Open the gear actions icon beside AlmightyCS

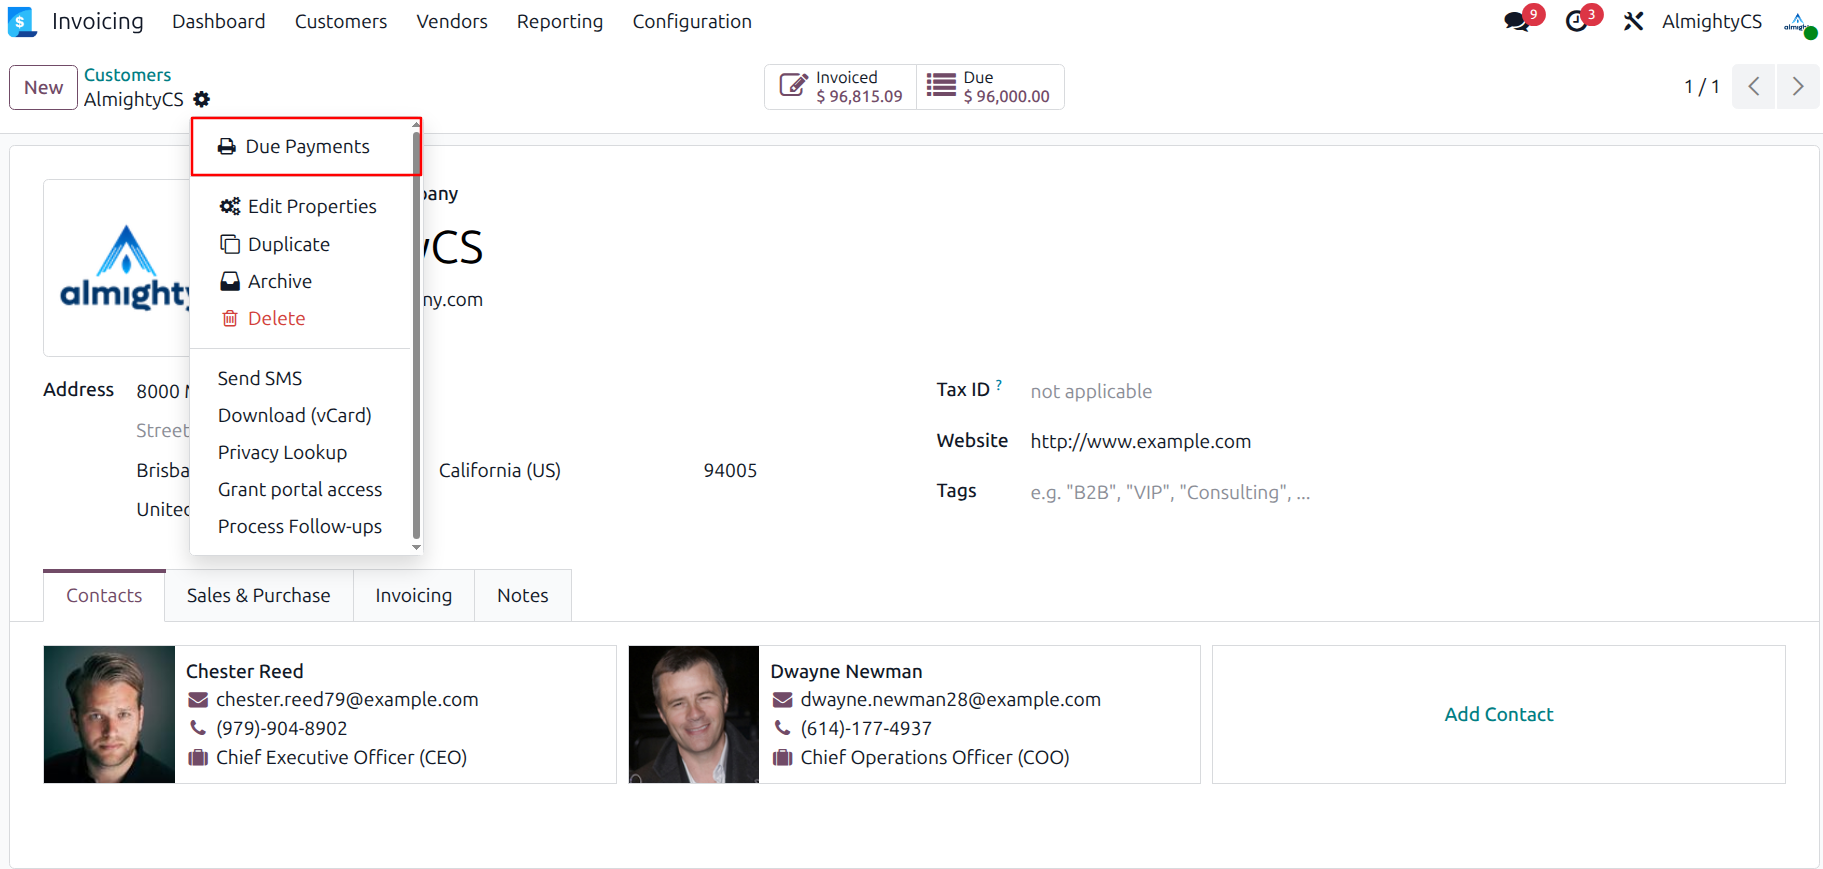(x=202, y=99)
